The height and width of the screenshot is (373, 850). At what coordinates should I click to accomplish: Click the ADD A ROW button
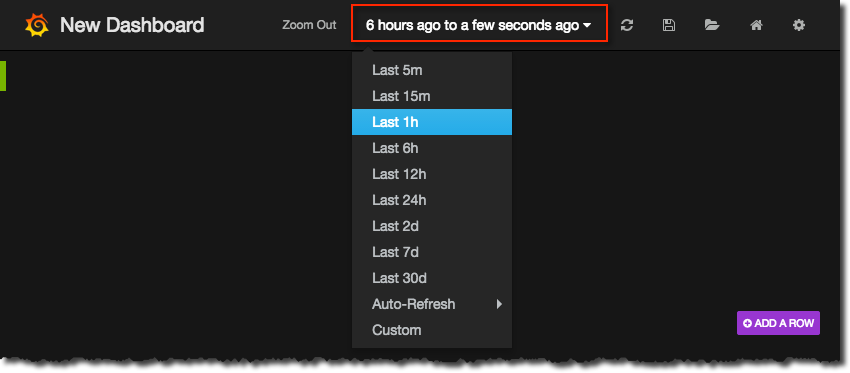tap(778, 323)
